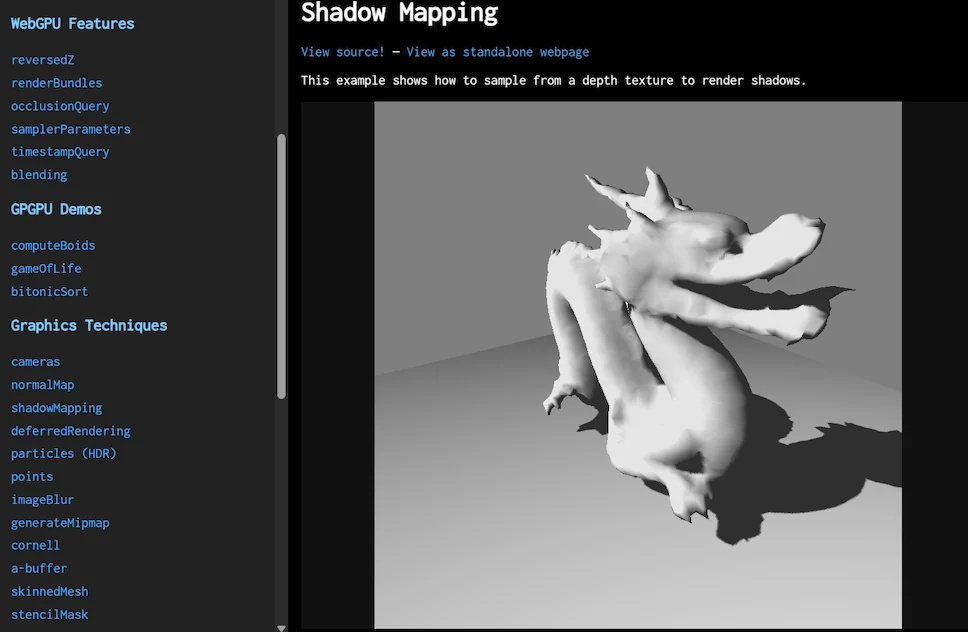Open the generateMipmap sample
The image size is (968, 632).
coord(60,523)
